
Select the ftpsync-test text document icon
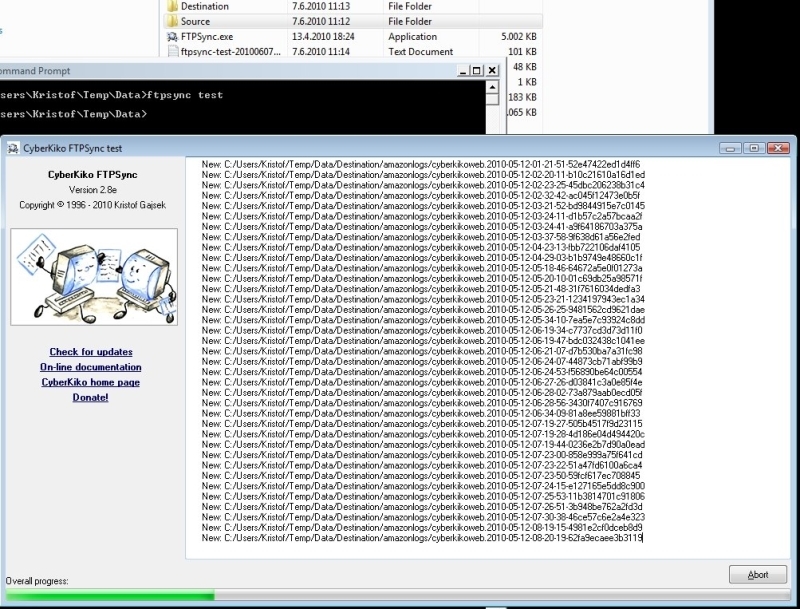point(173,51)
